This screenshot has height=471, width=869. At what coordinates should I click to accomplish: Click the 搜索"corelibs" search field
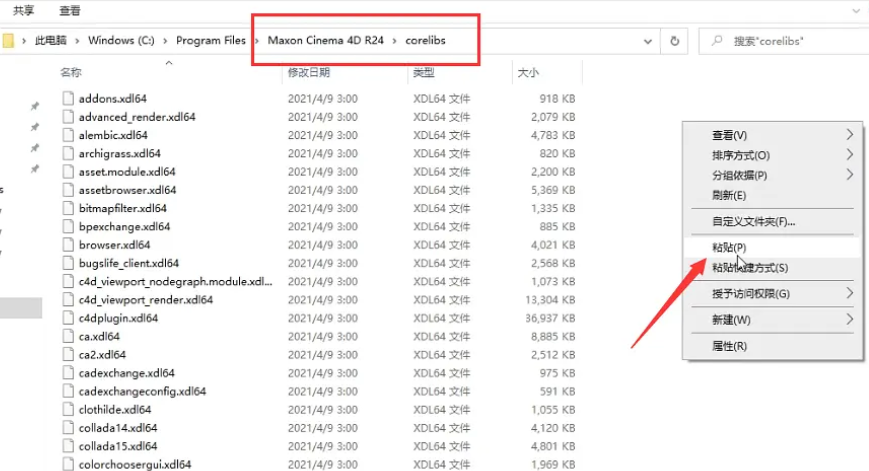click(x=784, y=41)
